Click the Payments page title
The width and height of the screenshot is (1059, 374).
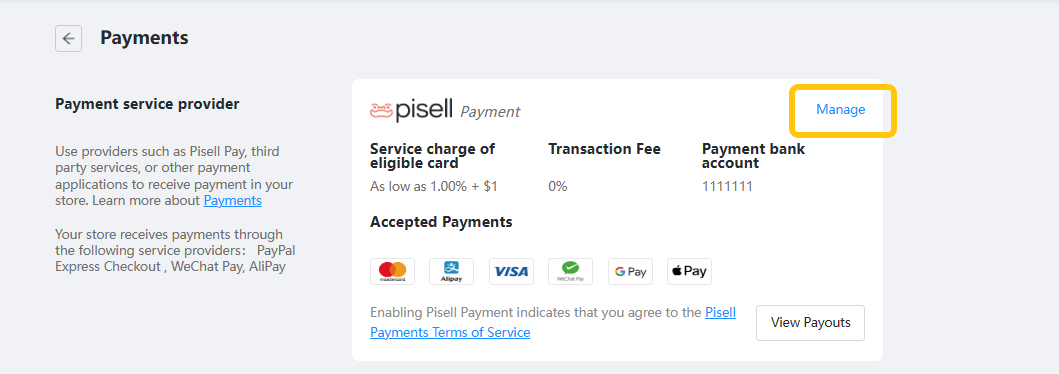click(x=144, y=38)
